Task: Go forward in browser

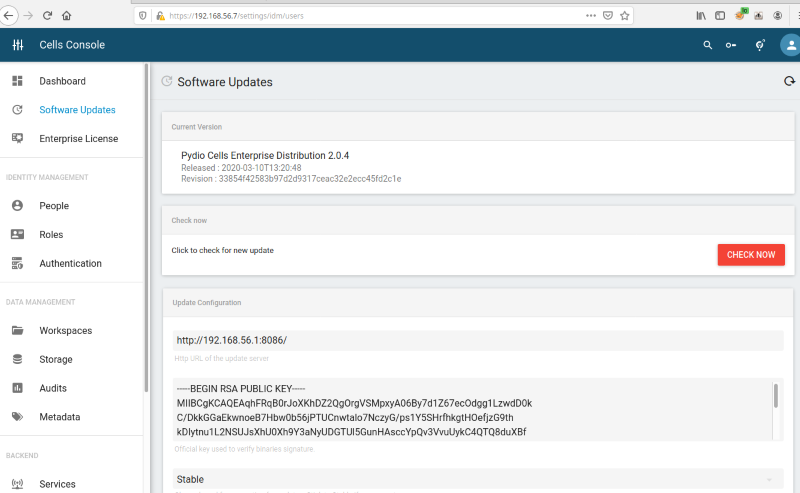Action: (28, 16)
